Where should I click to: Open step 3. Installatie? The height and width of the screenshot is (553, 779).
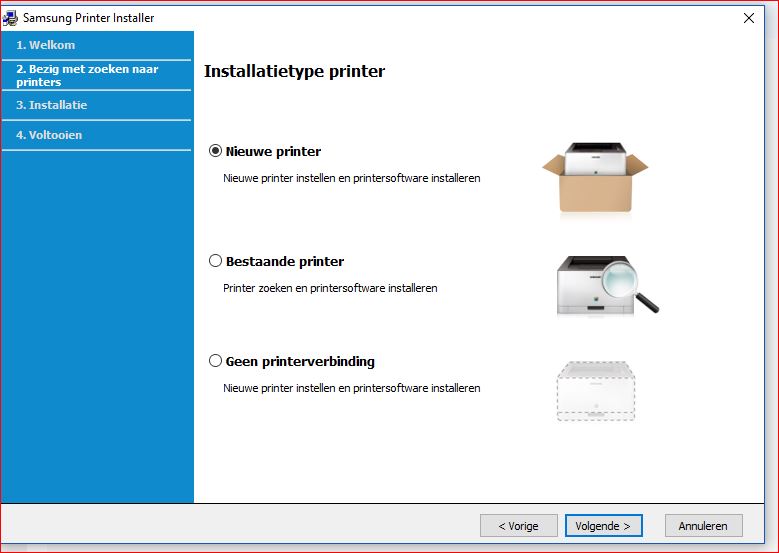tap(52, 105)
